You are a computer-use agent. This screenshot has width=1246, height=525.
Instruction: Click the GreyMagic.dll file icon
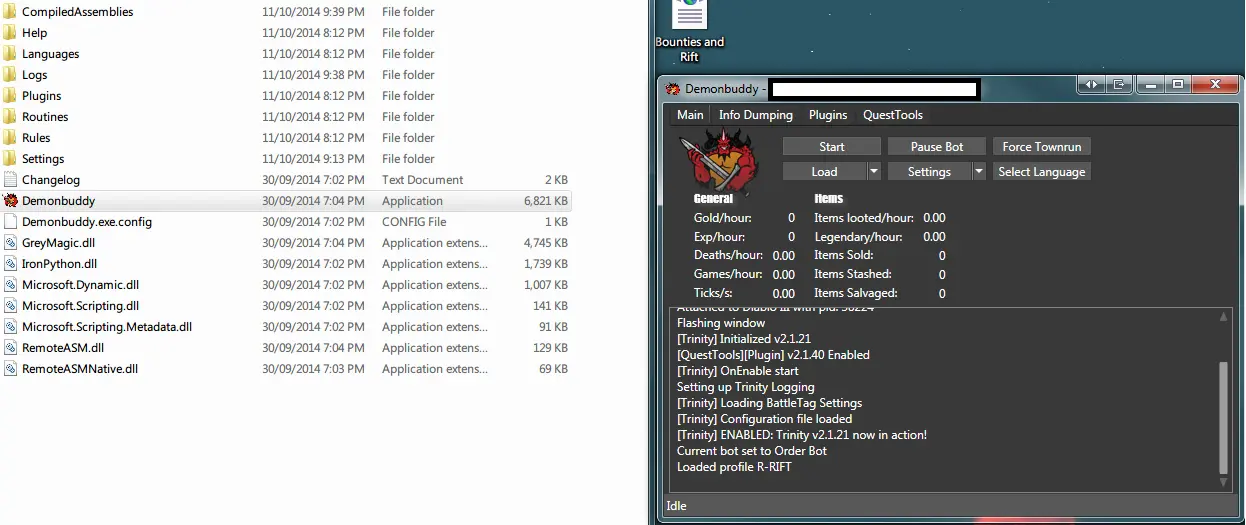click(11, 243)
